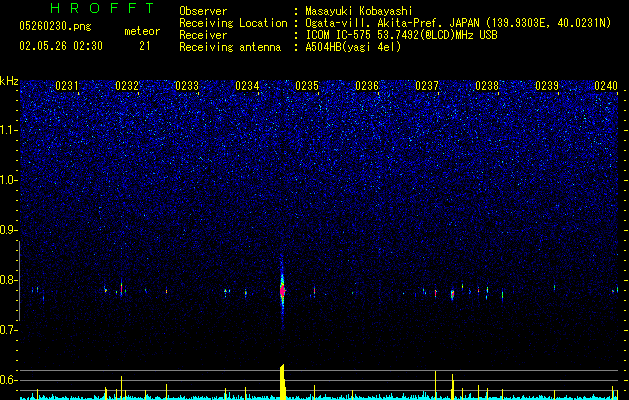Click the 1.0 kHz axis label
The height and width of the screenshot is (400, 629).
[x=8, y=180]
